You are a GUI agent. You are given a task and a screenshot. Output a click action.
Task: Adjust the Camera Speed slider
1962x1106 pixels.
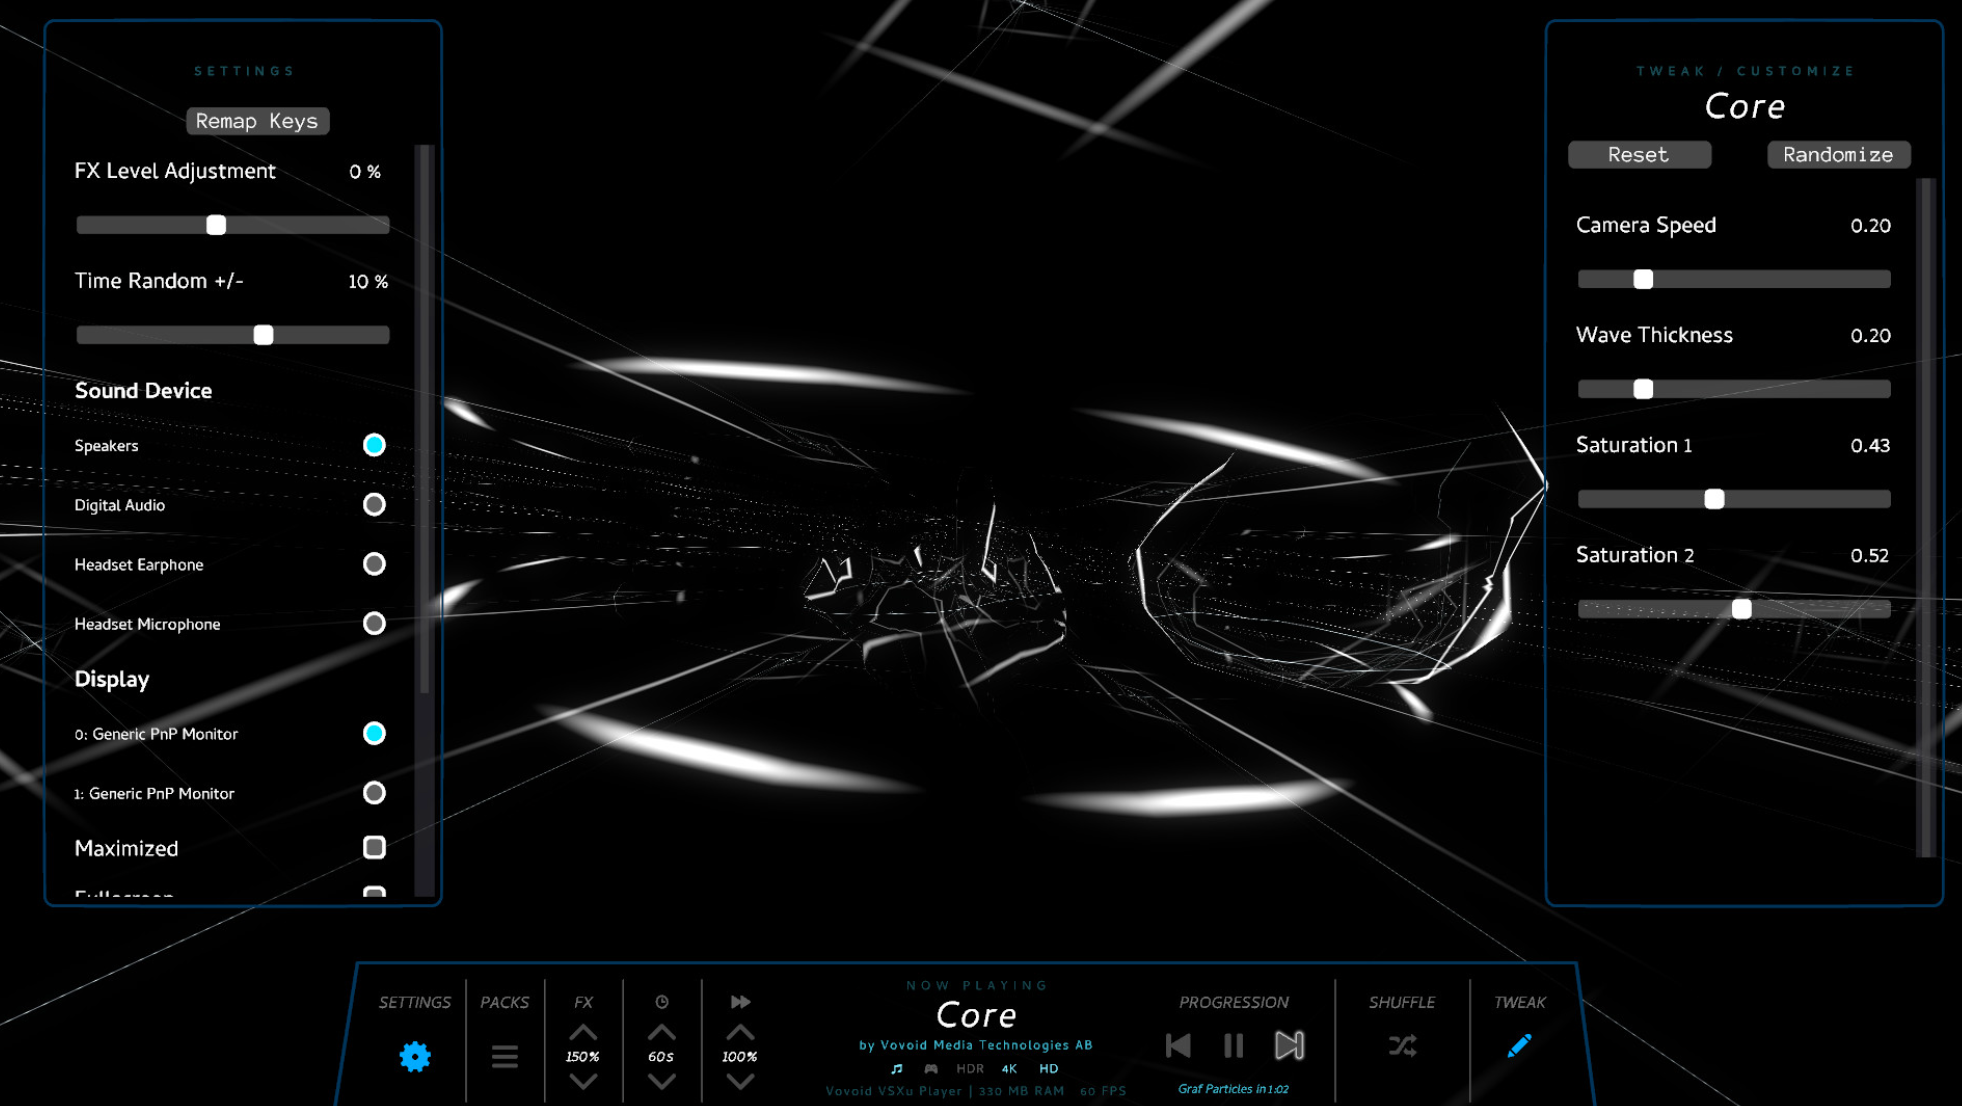pyautogui.click(x=1642, y=279)
